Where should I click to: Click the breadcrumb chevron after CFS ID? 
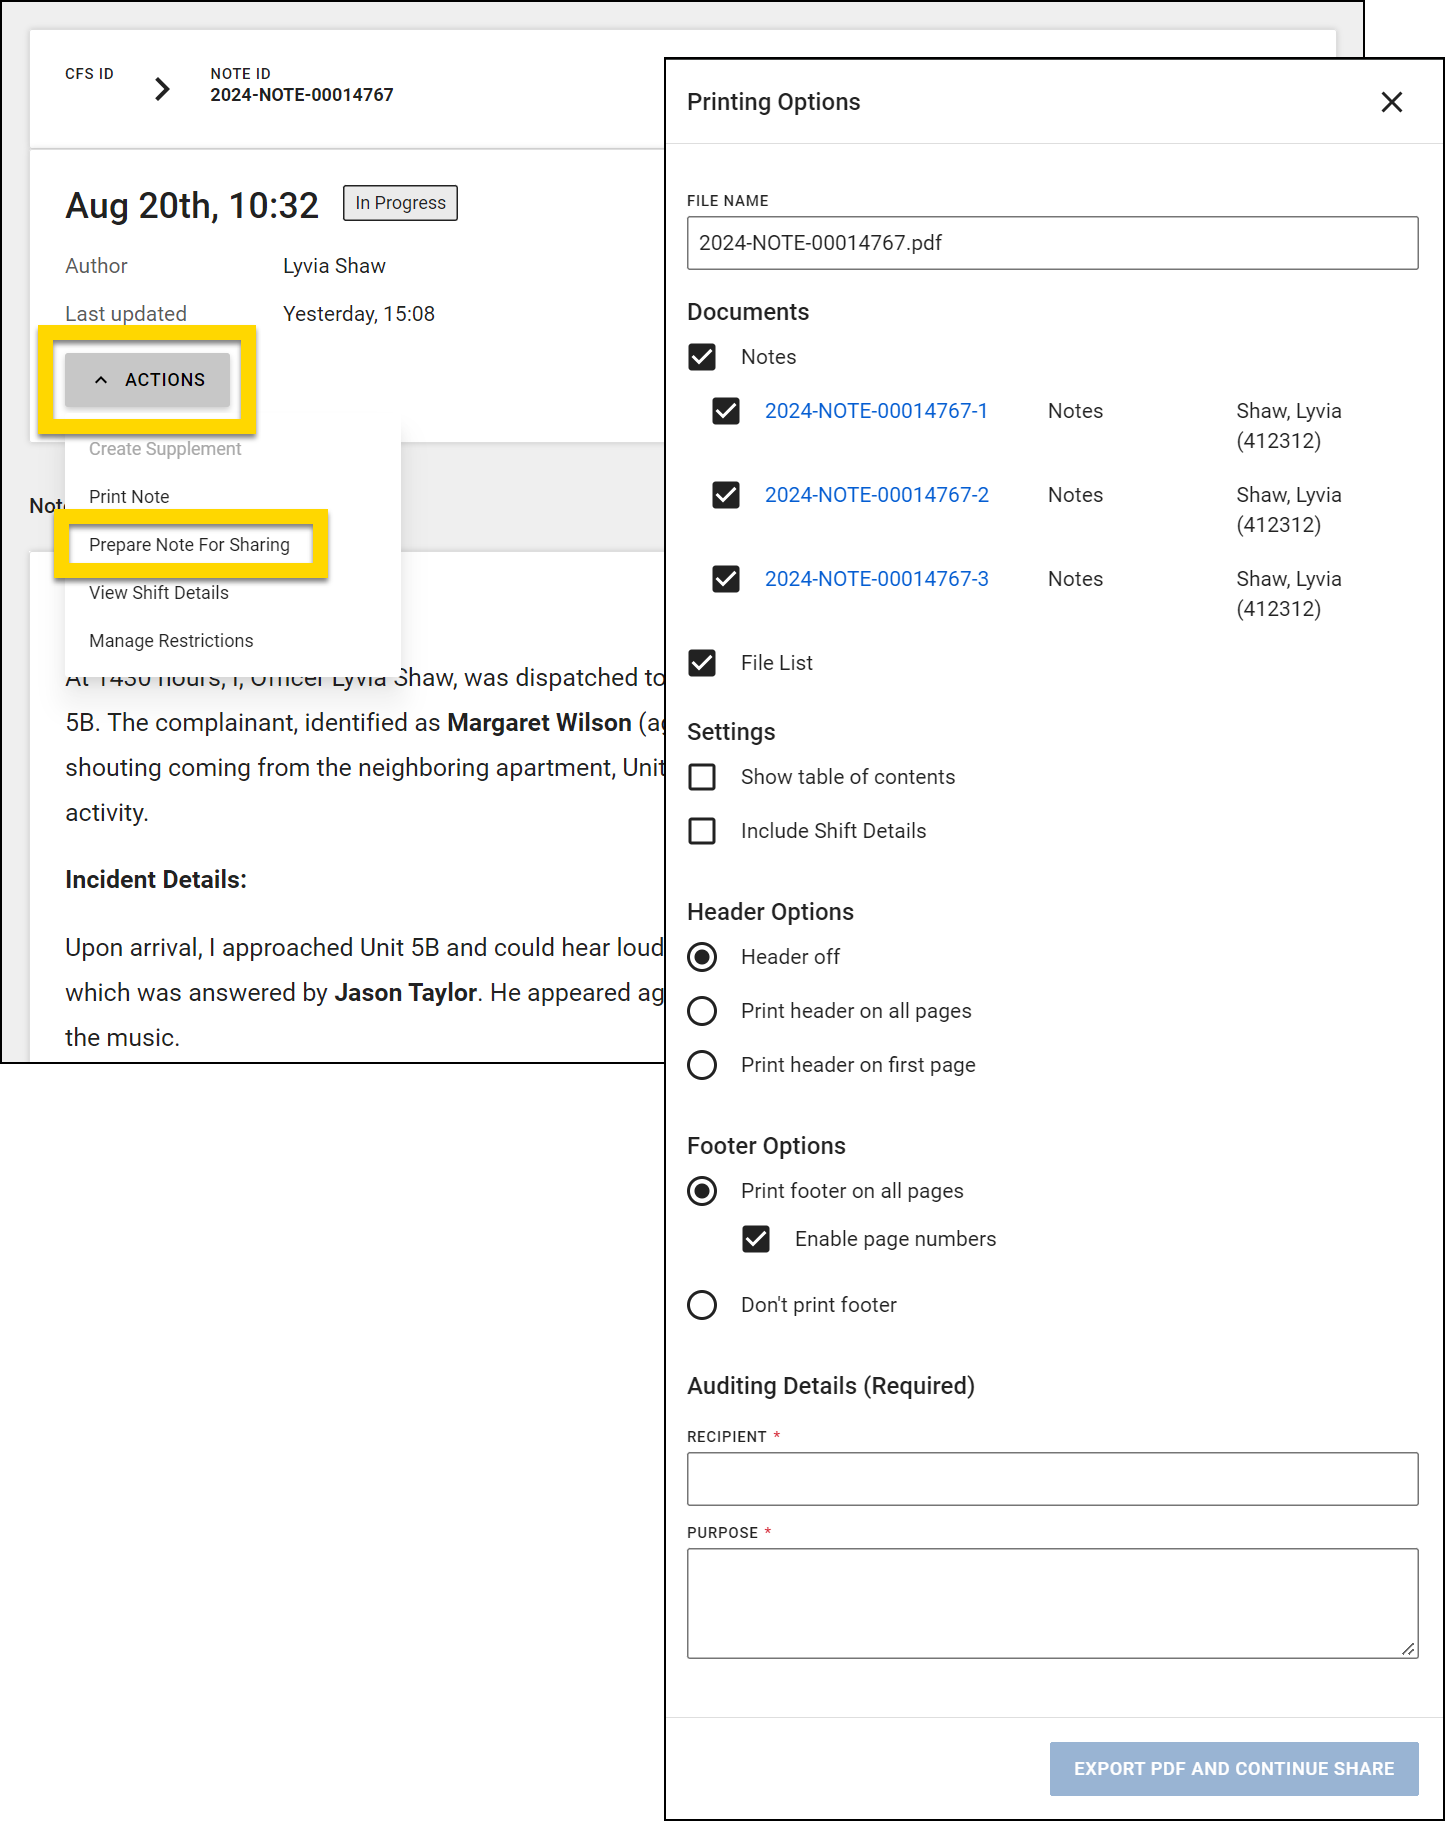(162, 89)
